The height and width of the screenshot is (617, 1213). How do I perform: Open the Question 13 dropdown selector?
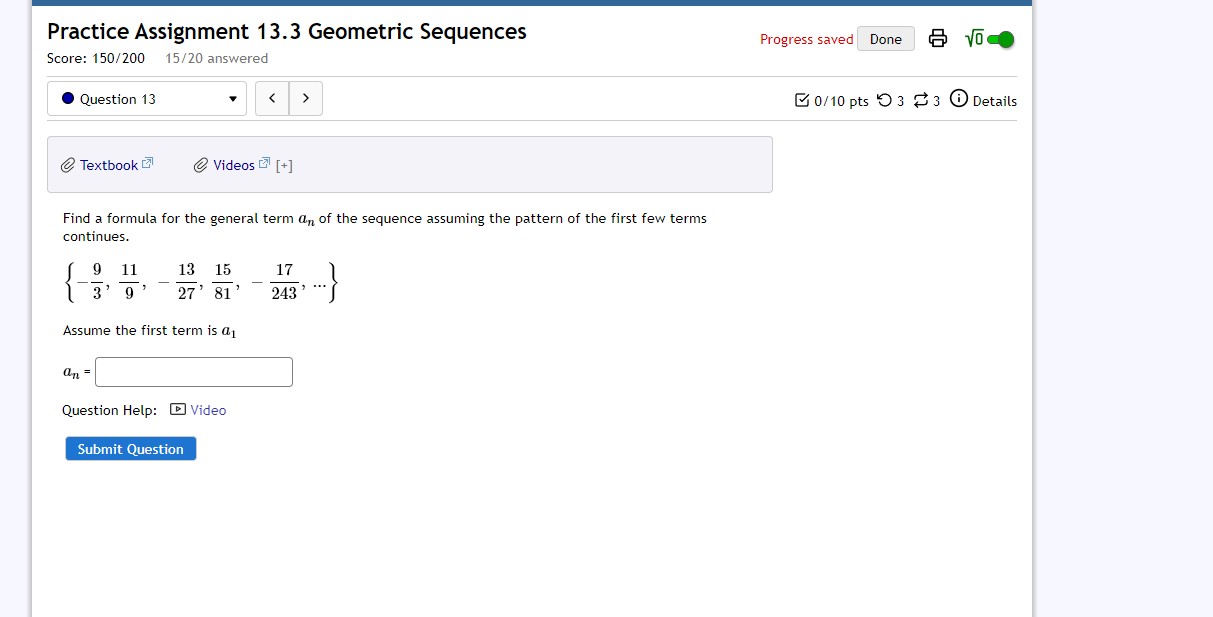click(147, 99)
